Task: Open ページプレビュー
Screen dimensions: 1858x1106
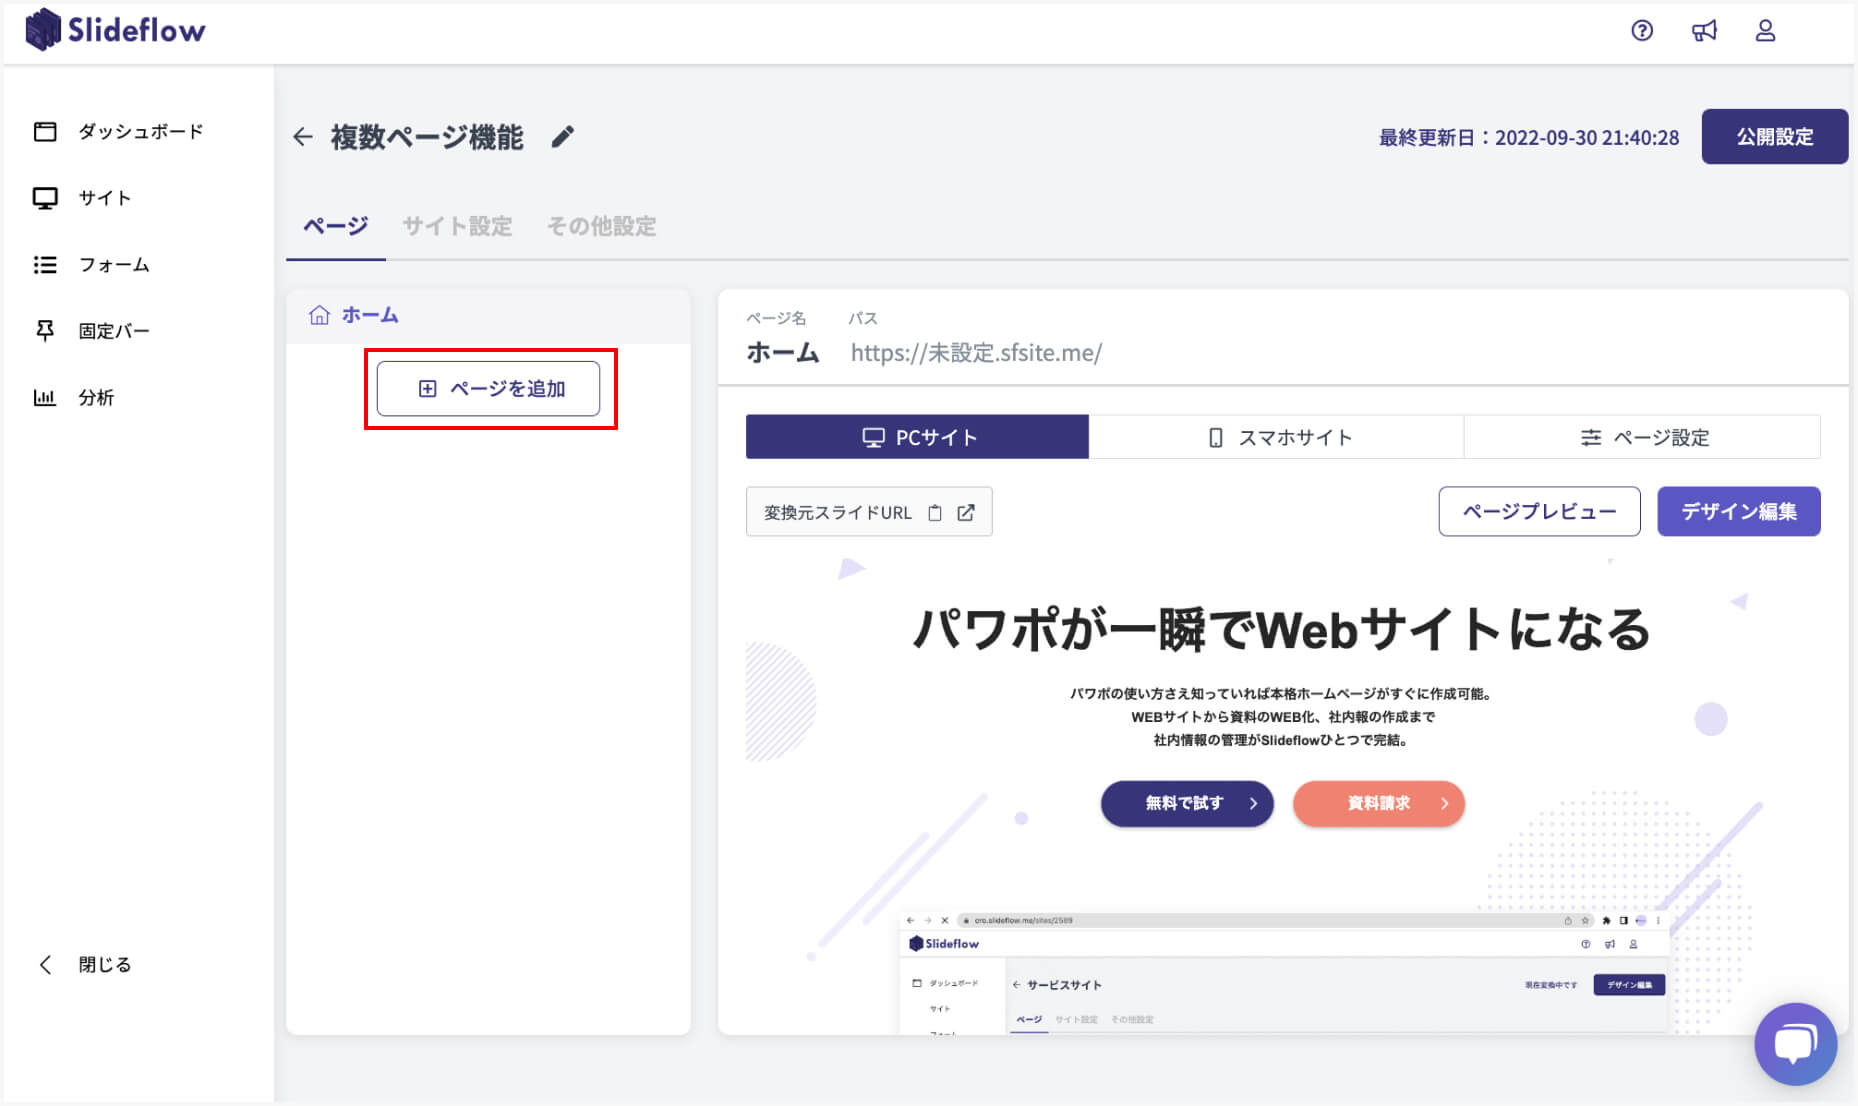Action: [1539, 512]
